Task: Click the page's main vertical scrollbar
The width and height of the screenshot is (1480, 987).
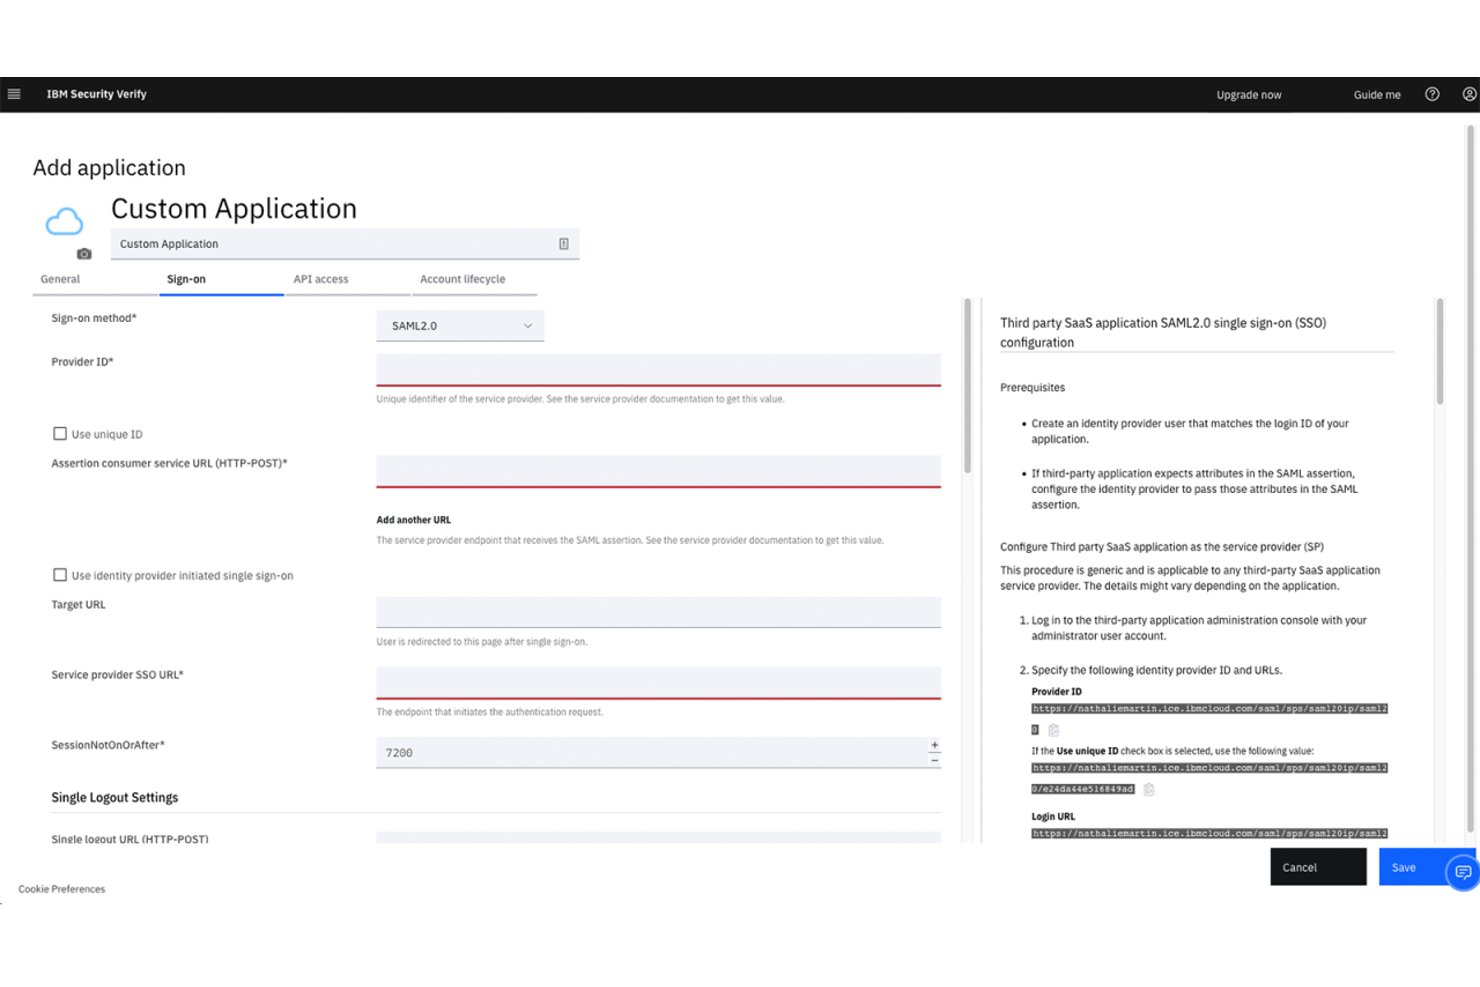Action: 1471,478
